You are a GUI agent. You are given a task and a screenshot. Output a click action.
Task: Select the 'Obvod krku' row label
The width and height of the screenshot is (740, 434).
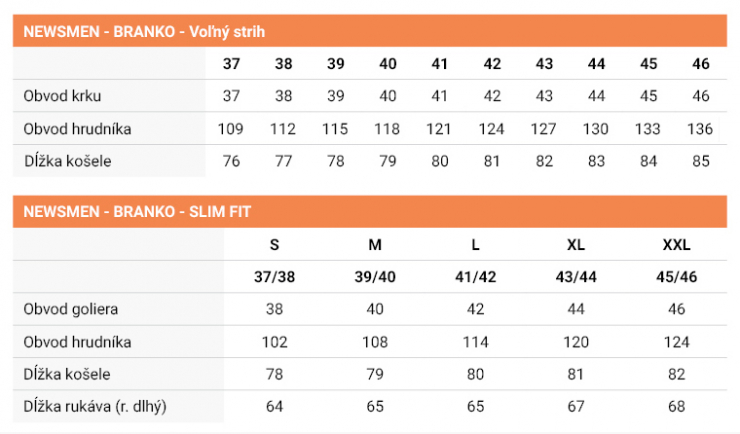[x=62, y=96]
